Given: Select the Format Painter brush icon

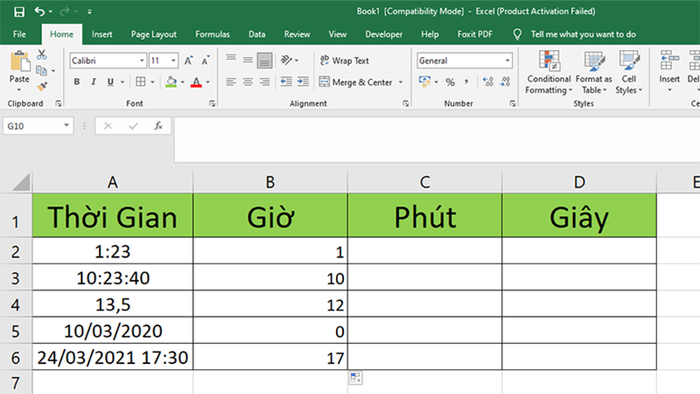Looking at the screenshot, I should 42,87.
